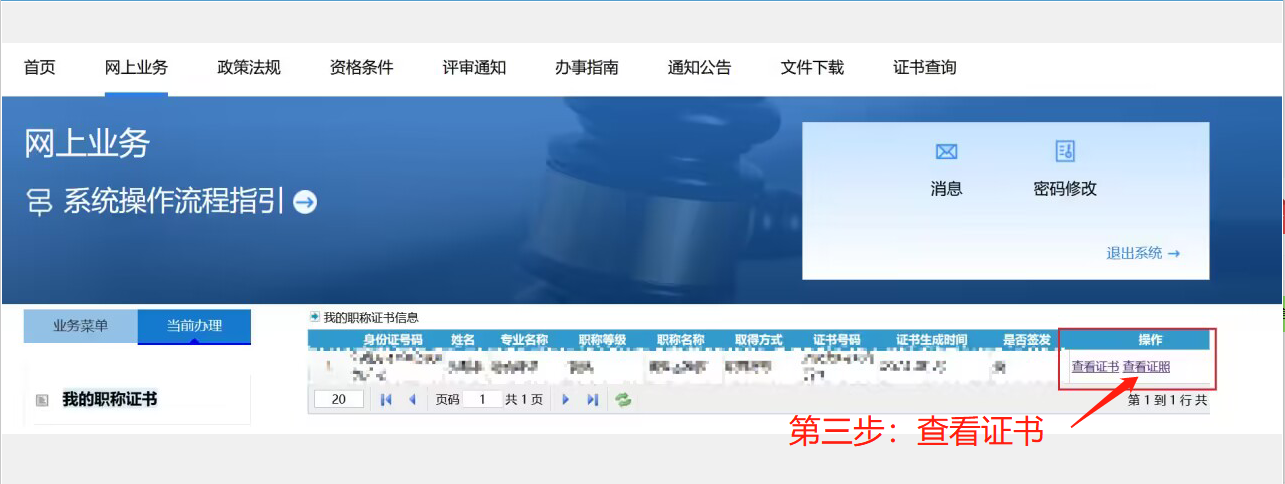Click the 消息 envelope icon
The height and width of the screenshot is (484, 1285).
tap(946, 152)
